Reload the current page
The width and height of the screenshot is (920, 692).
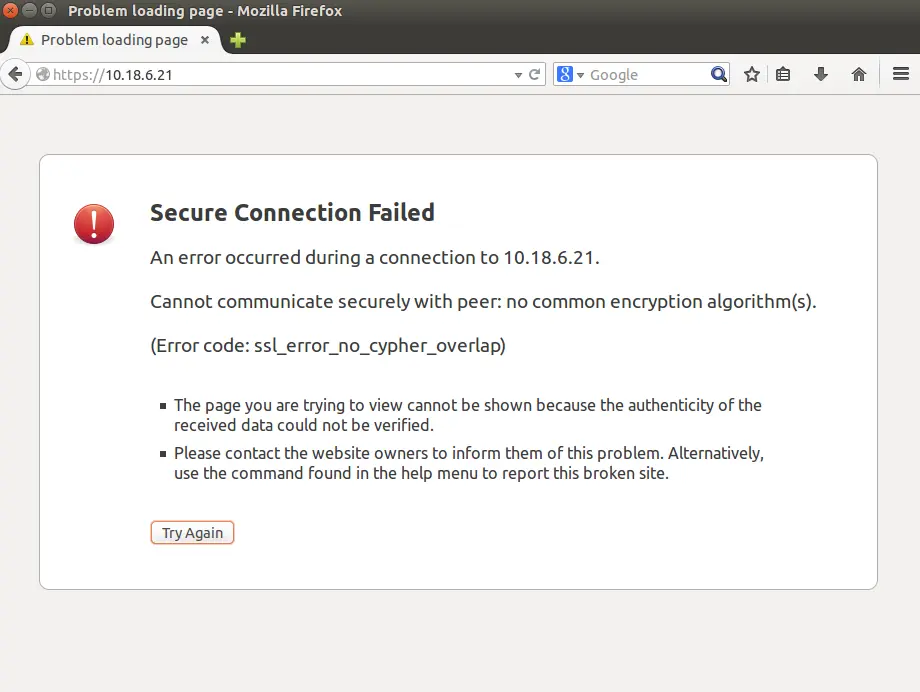click(535, 75)
